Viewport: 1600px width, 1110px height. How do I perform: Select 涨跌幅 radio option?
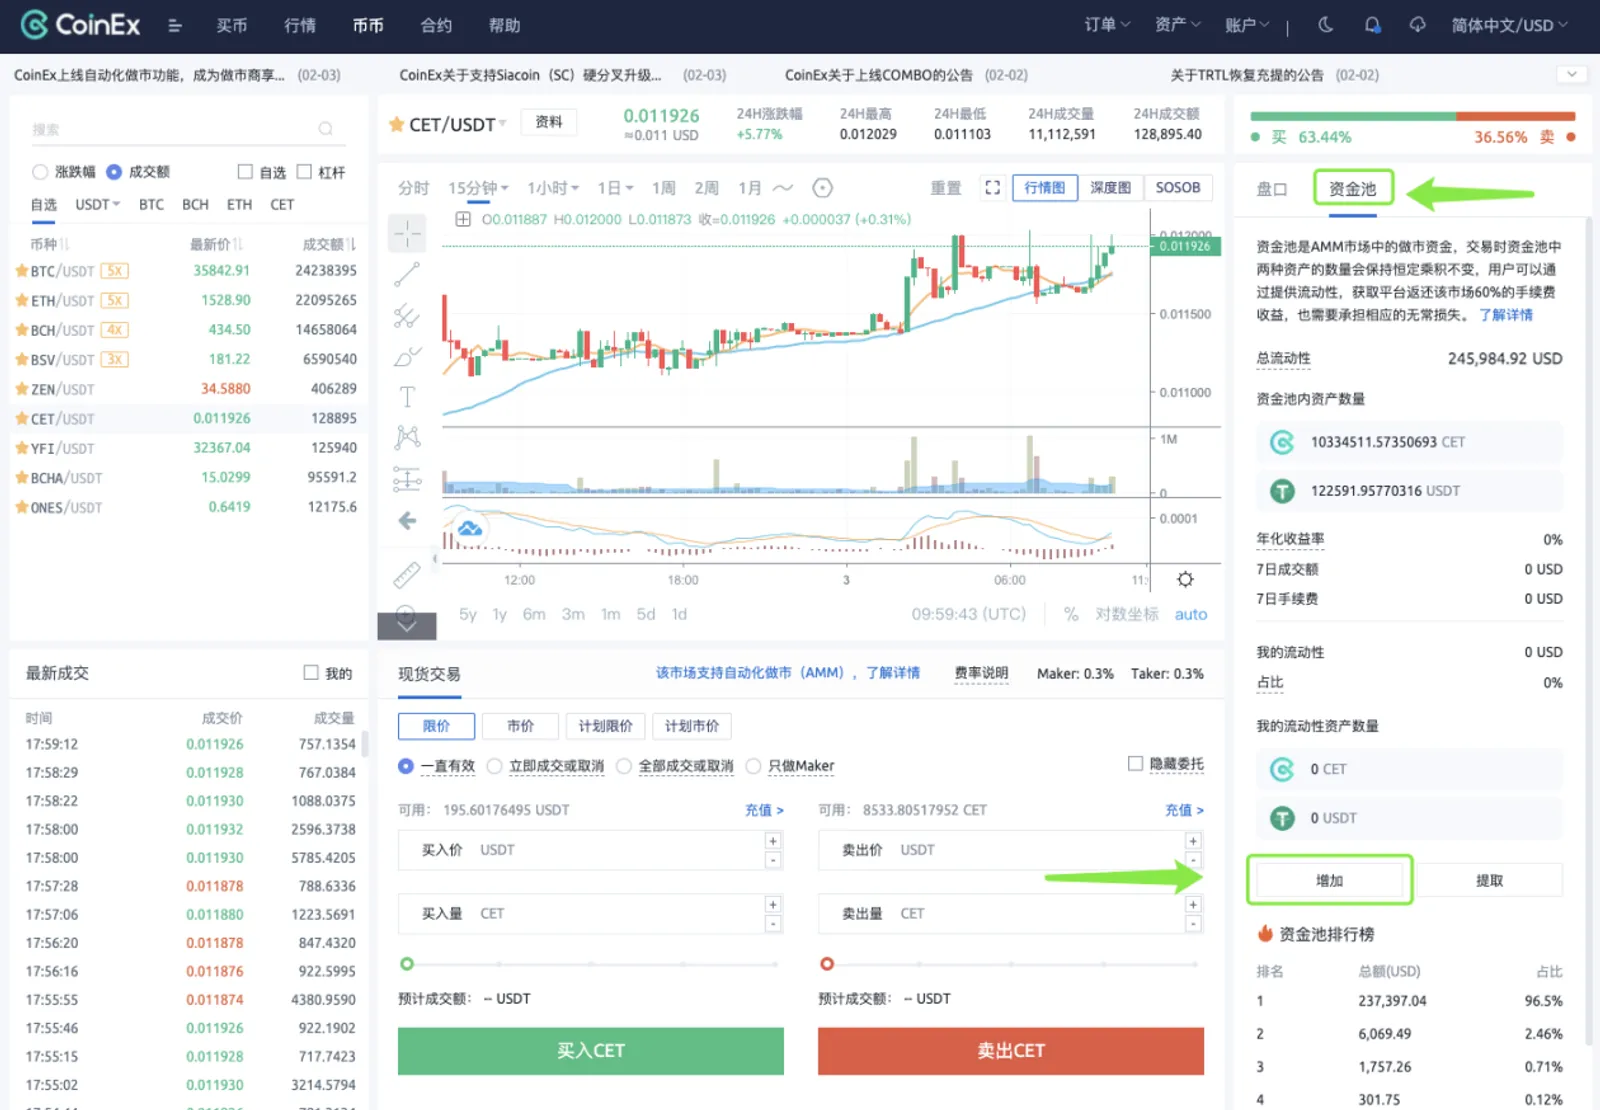(40, 172)
